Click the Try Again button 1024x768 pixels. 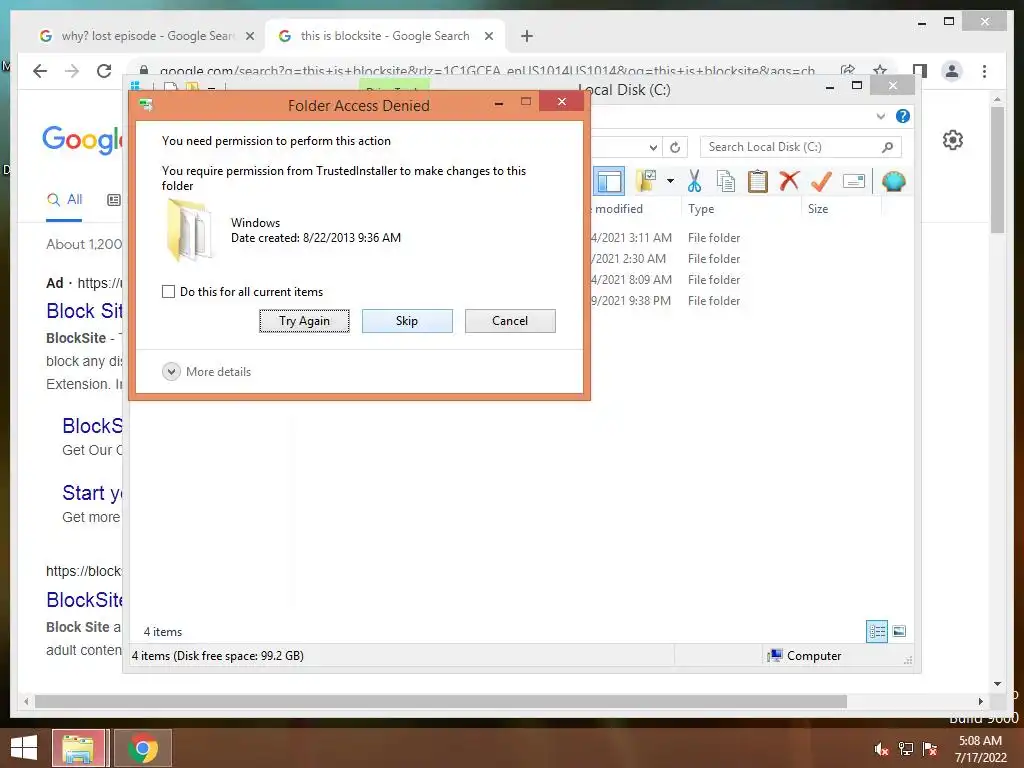pyautogui.click(x=304, y=321)
